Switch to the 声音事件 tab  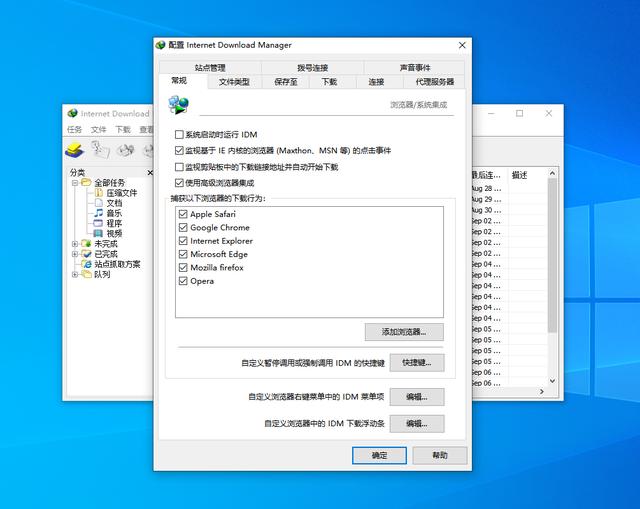click(415, 68)
